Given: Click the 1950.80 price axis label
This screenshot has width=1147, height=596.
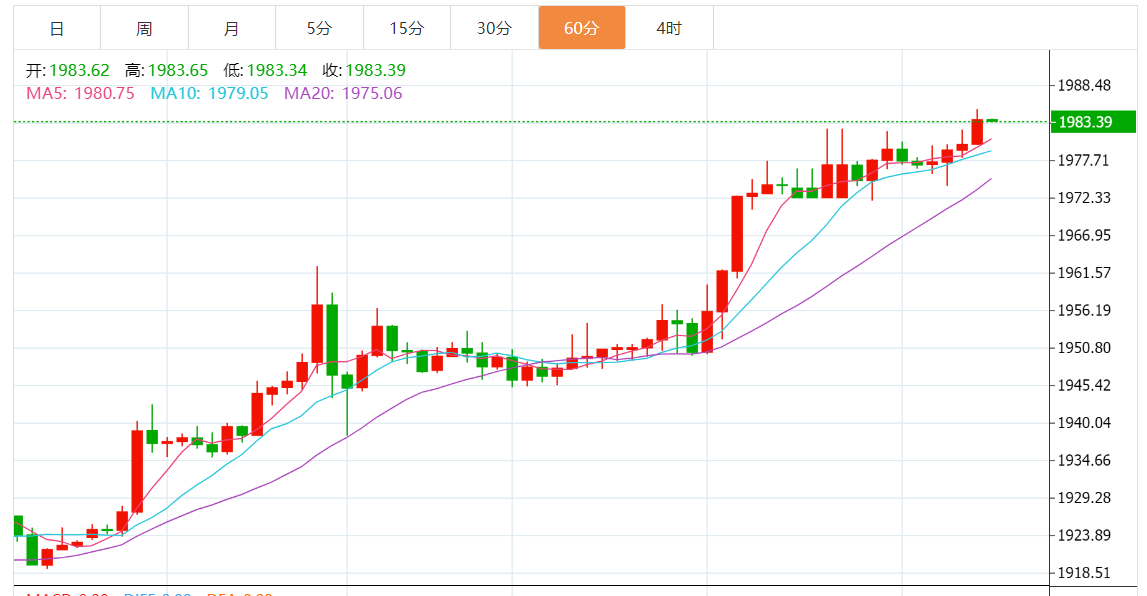Looking at the screenshot, I should [1084, 348].
